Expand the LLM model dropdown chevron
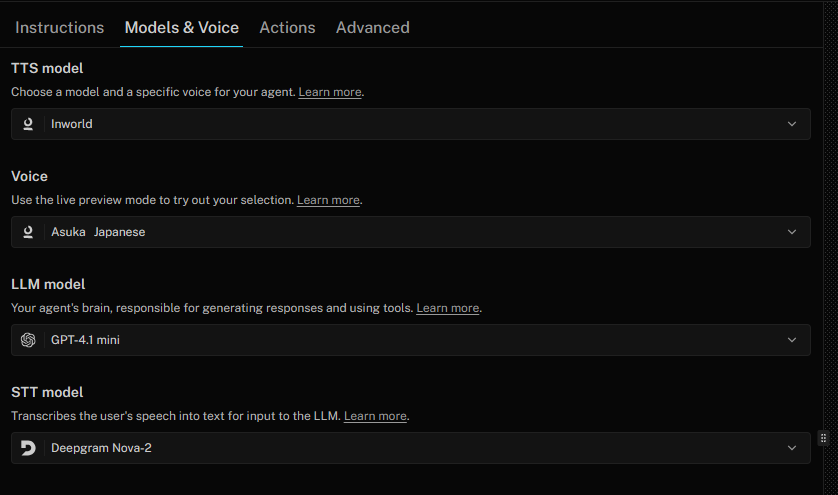The width and height of the screenshot is (838, 495). click(x=792, y=340)
